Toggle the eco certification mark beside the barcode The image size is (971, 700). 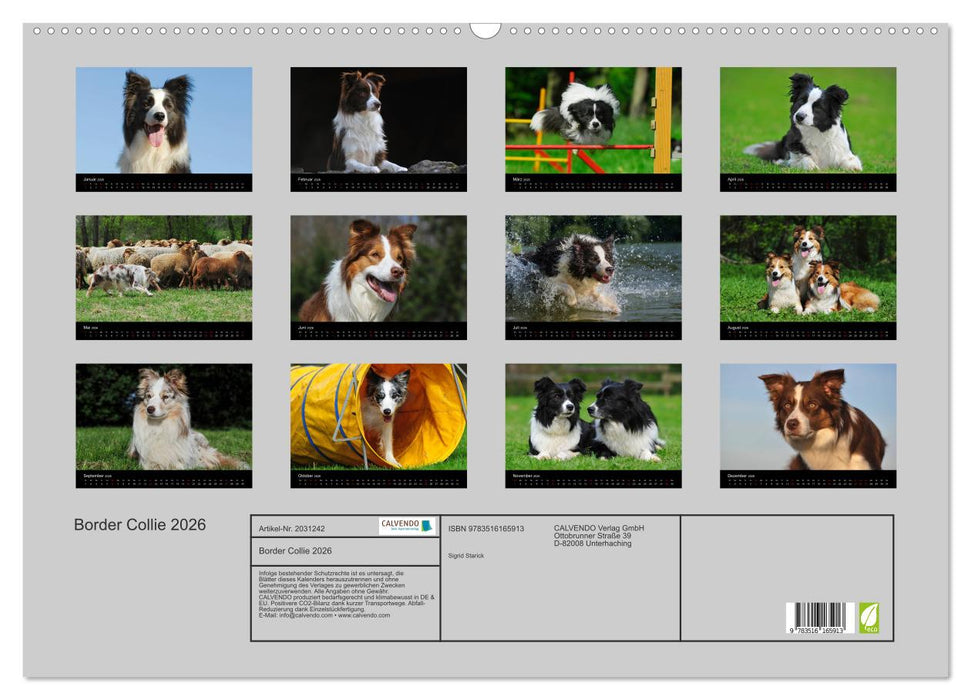868,617
